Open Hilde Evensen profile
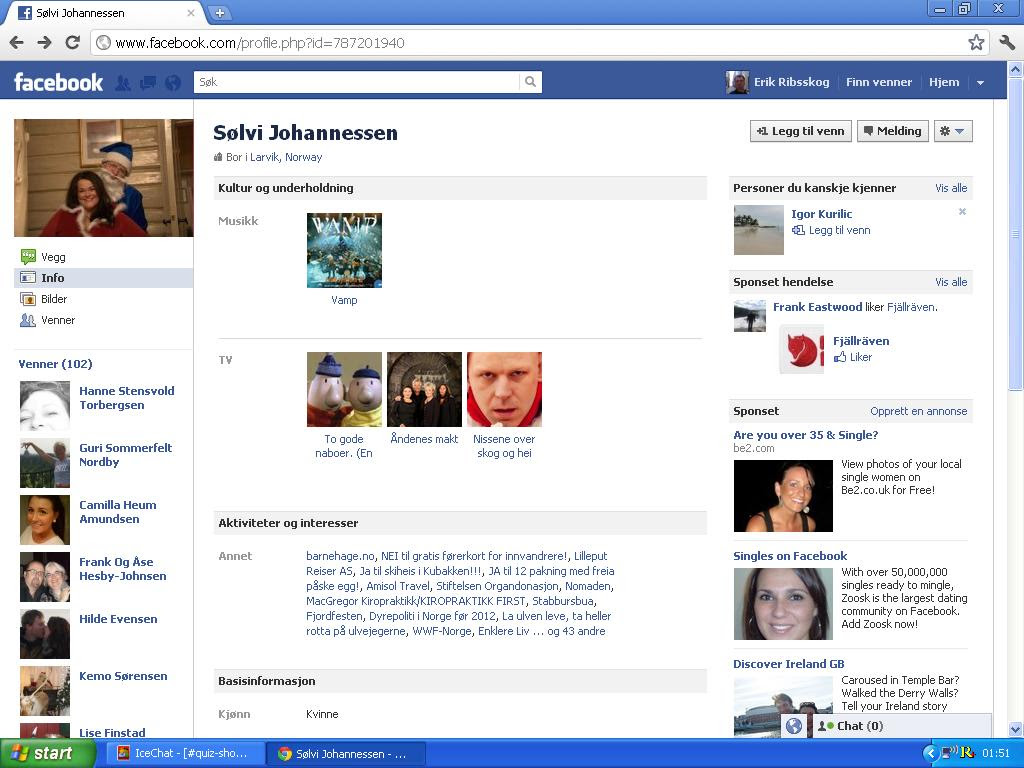The width and height of the screenshot is (1024, 768). pyautogui.click(x=118, y=619)
